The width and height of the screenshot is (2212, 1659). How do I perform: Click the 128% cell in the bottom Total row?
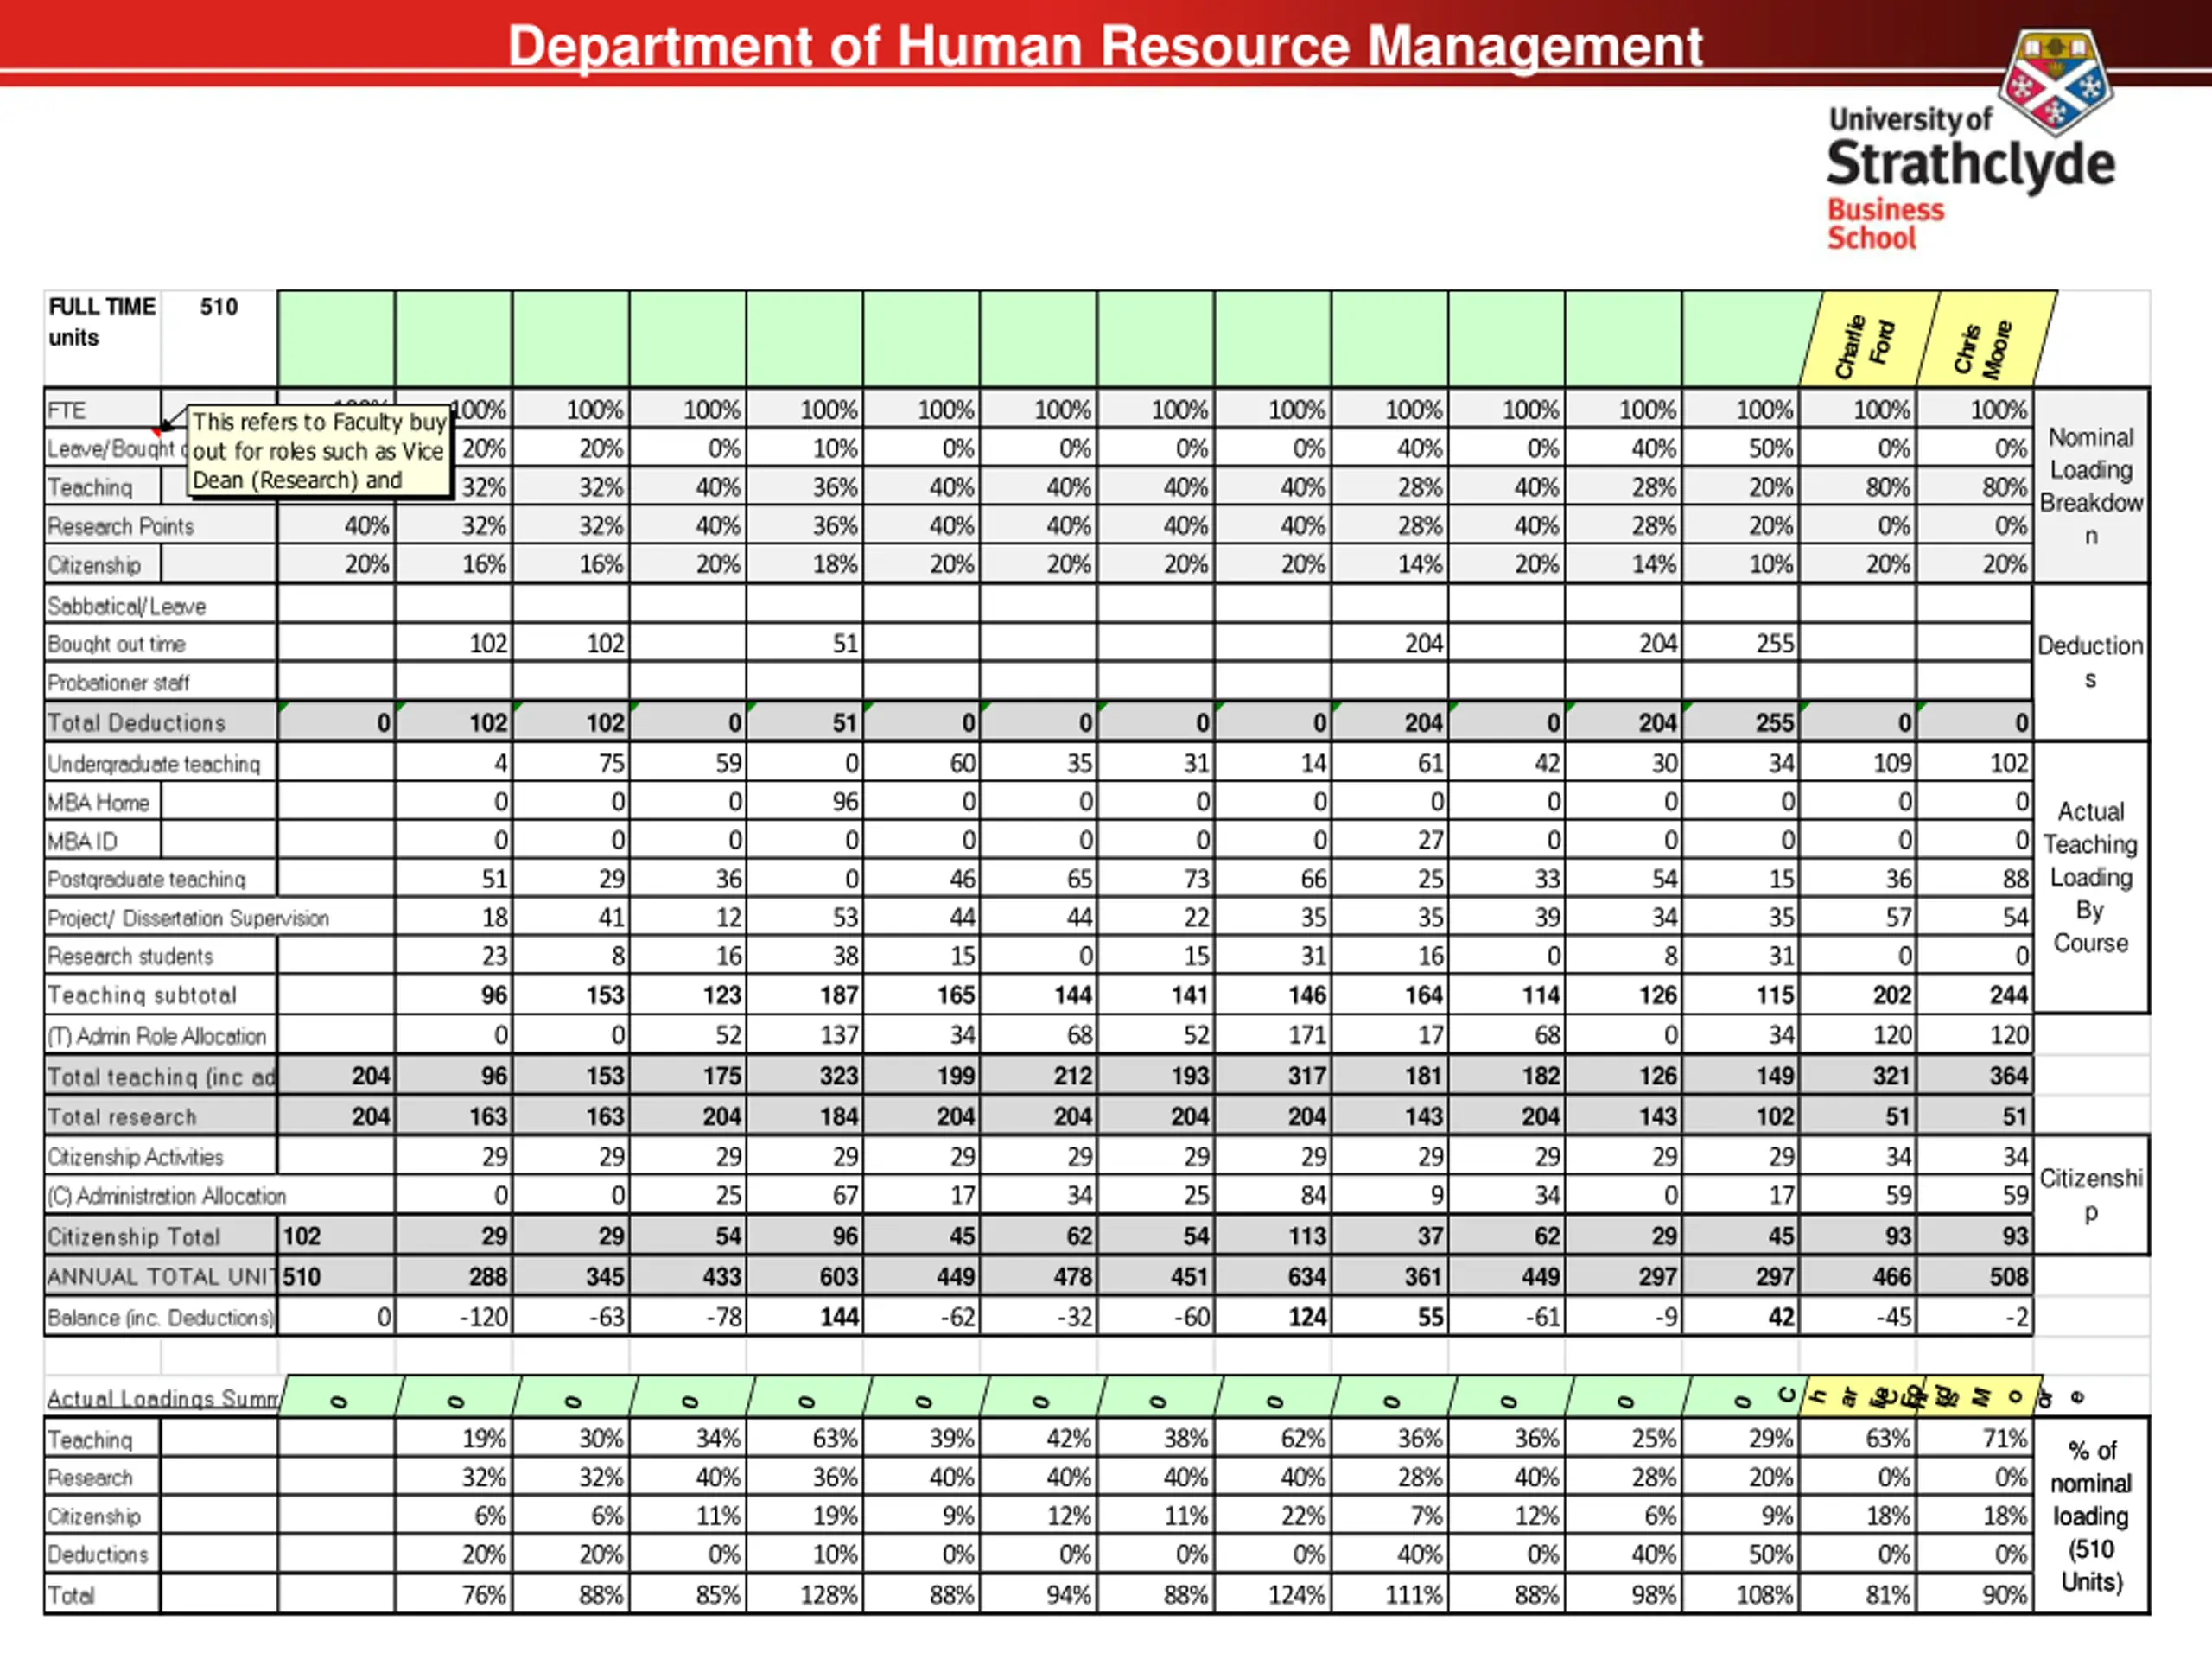(x=805, y=1595)
